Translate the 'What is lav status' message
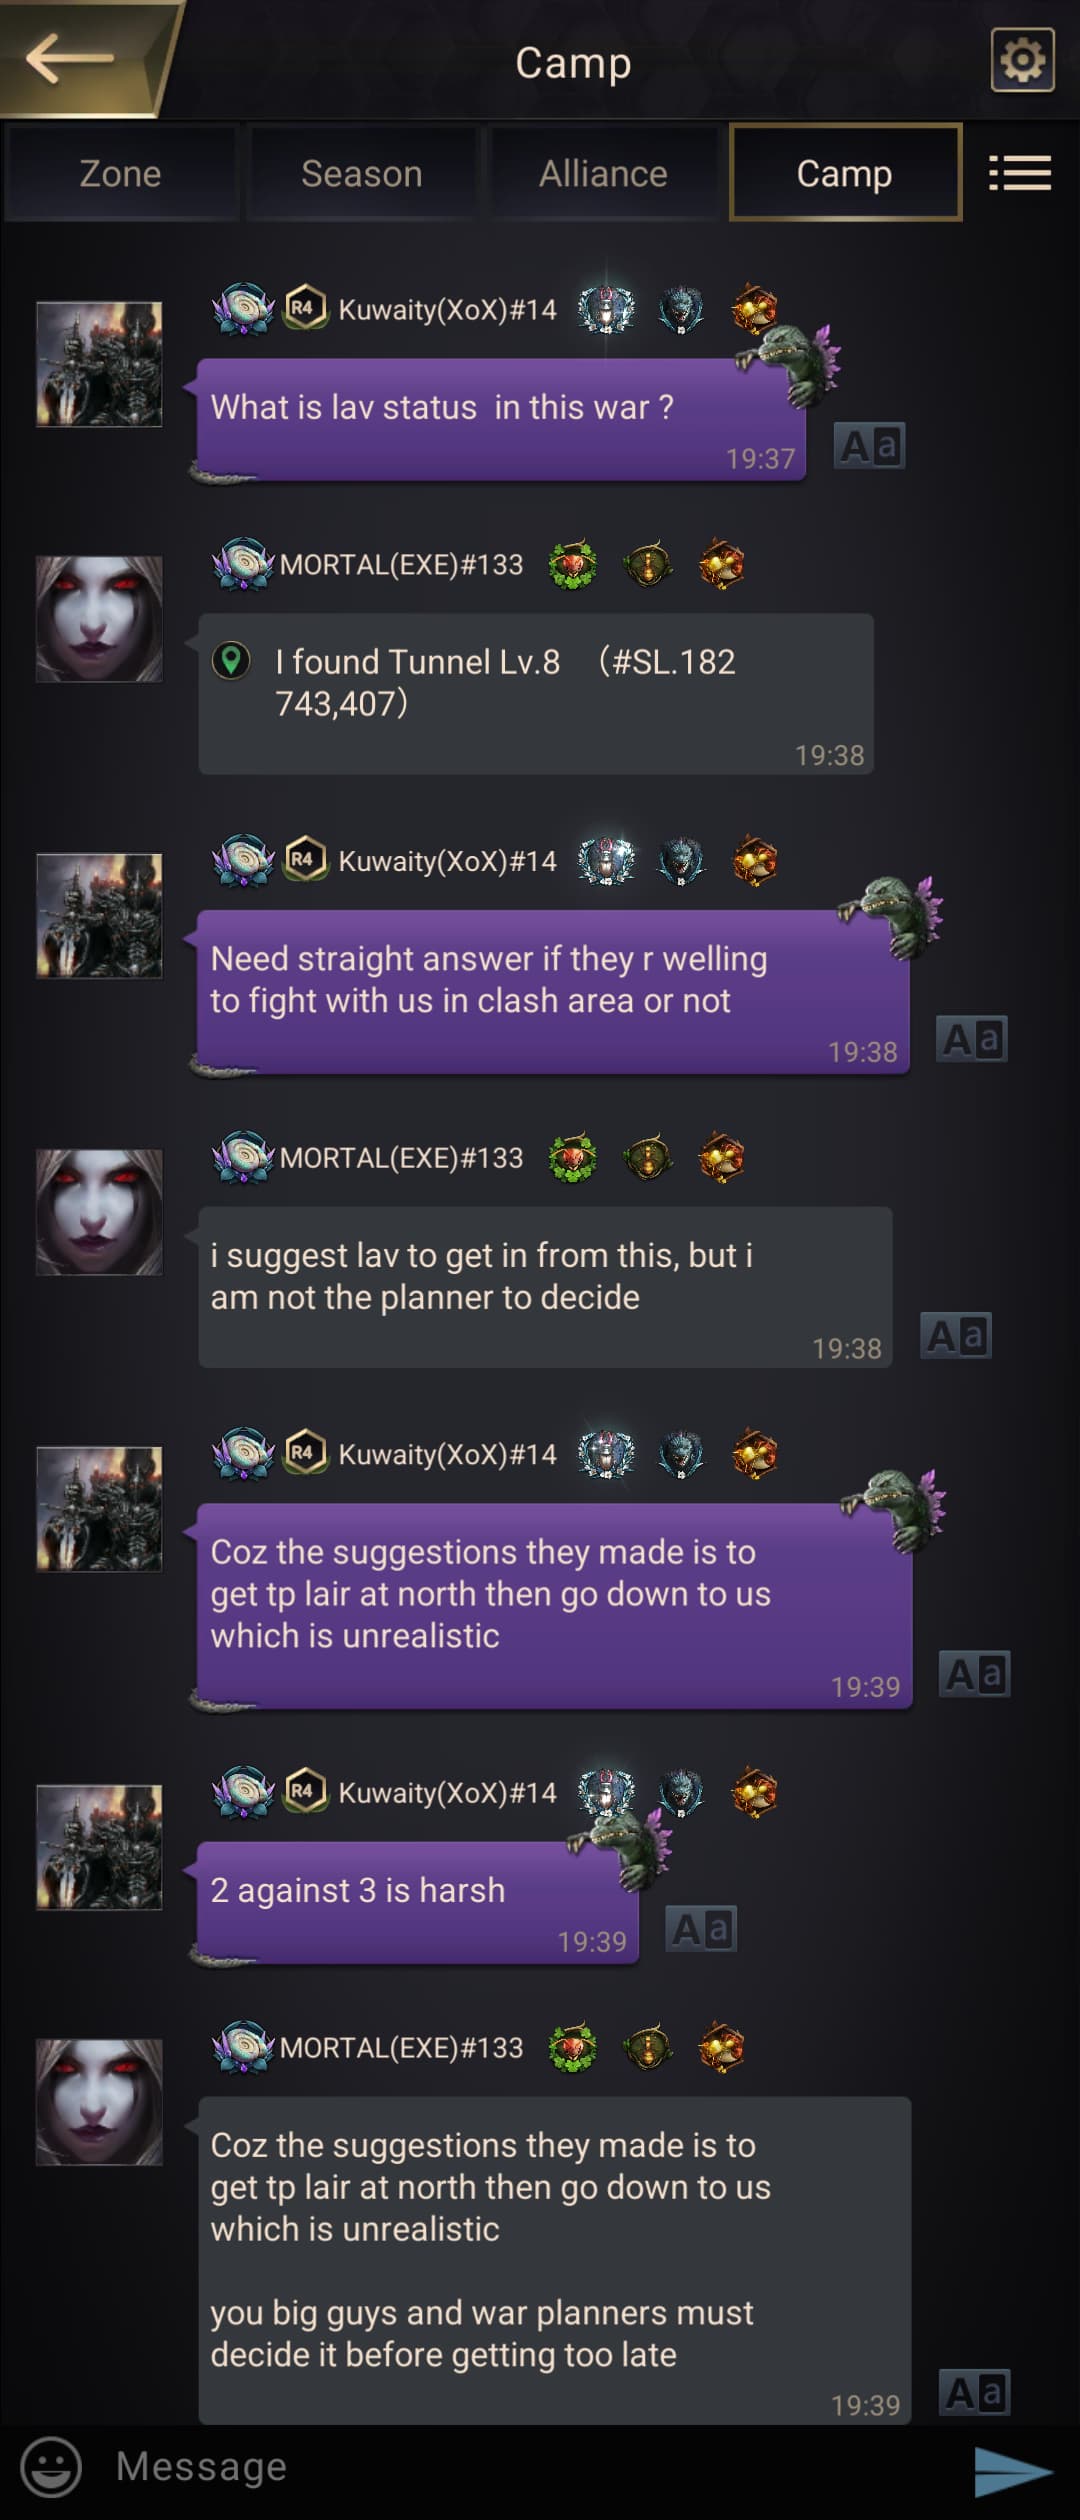Screen dimensions: 1080x2520 (870, 446)
